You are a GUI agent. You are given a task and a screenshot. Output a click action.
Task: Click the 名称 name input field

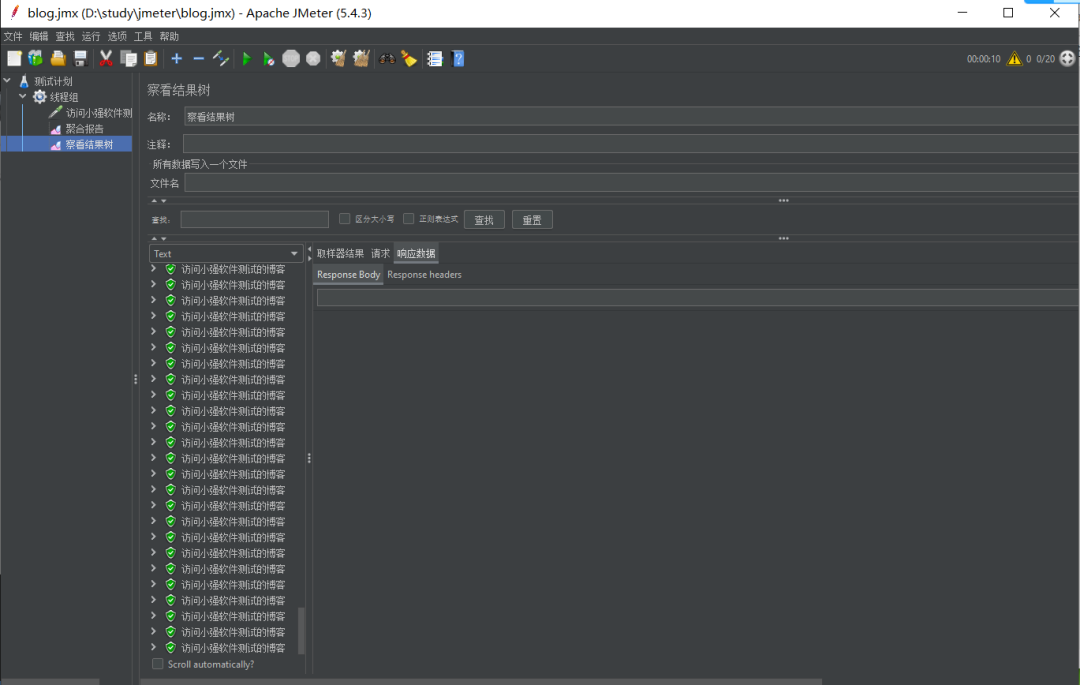coord(631,117)
